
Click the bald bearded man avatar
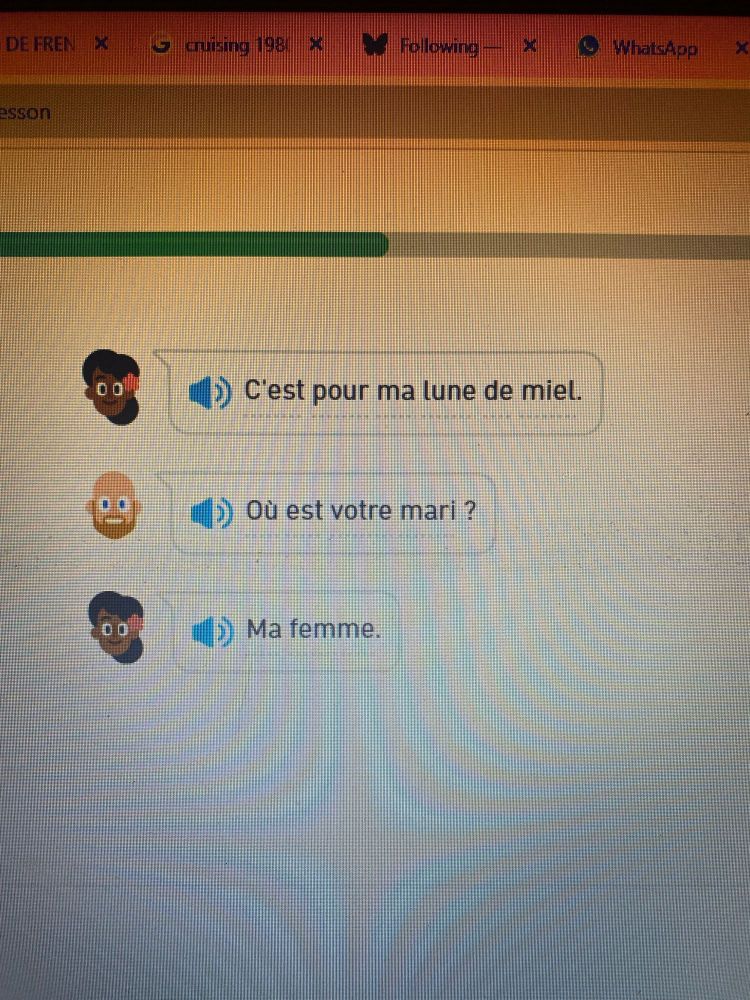click(x=114, y=505)
